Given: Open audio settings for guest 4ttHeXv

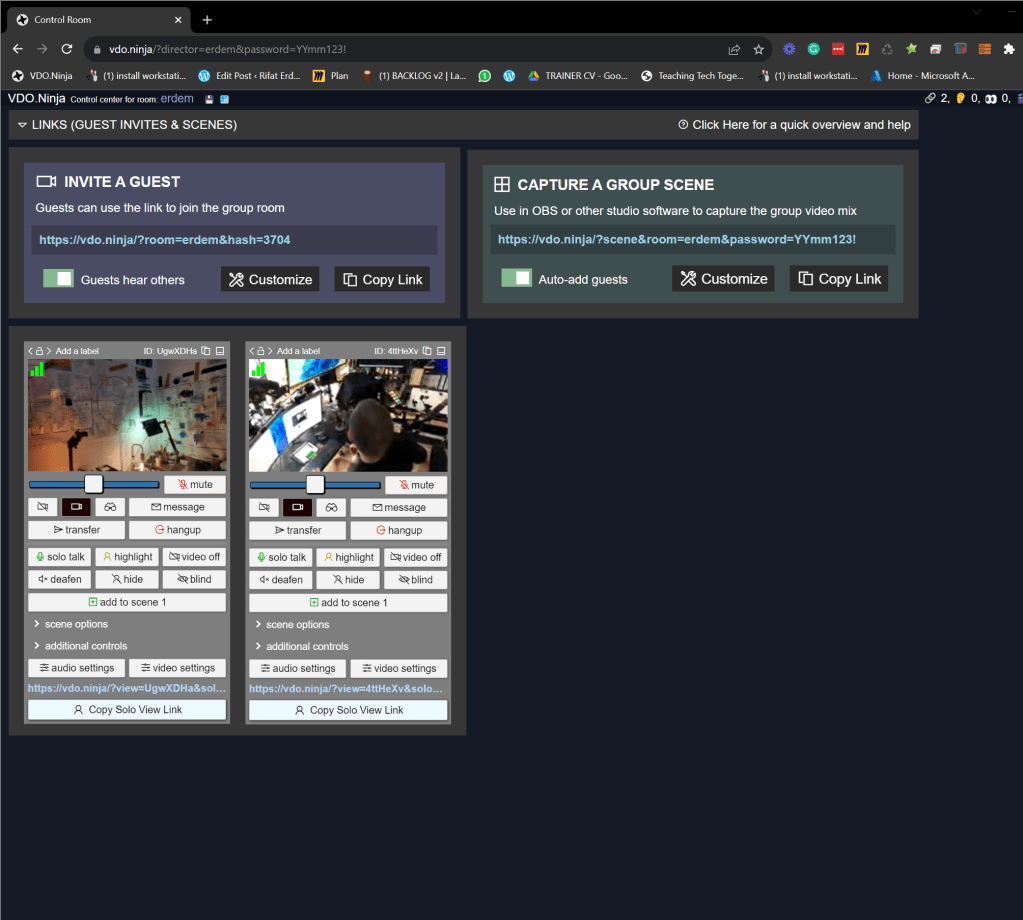Looking at the screenshot, I should point(298,668).
